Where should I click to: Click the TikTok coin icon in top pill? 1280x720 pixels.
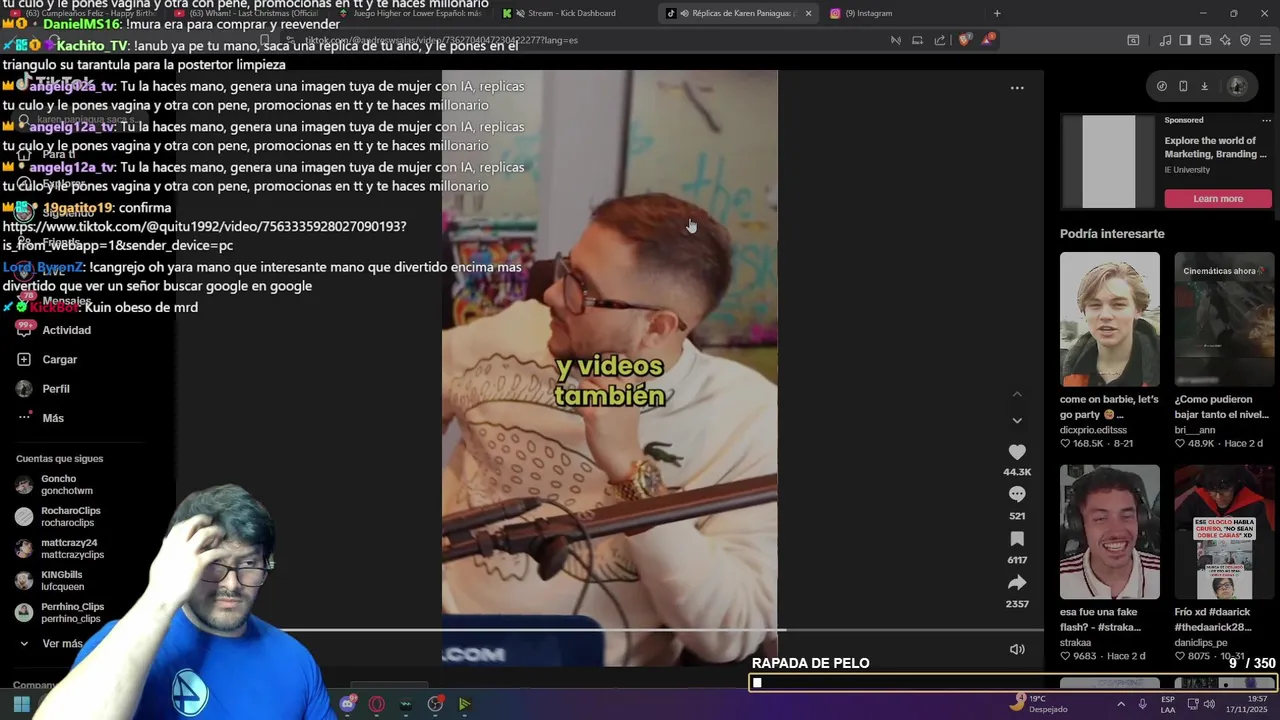(x=1162, y=86)
